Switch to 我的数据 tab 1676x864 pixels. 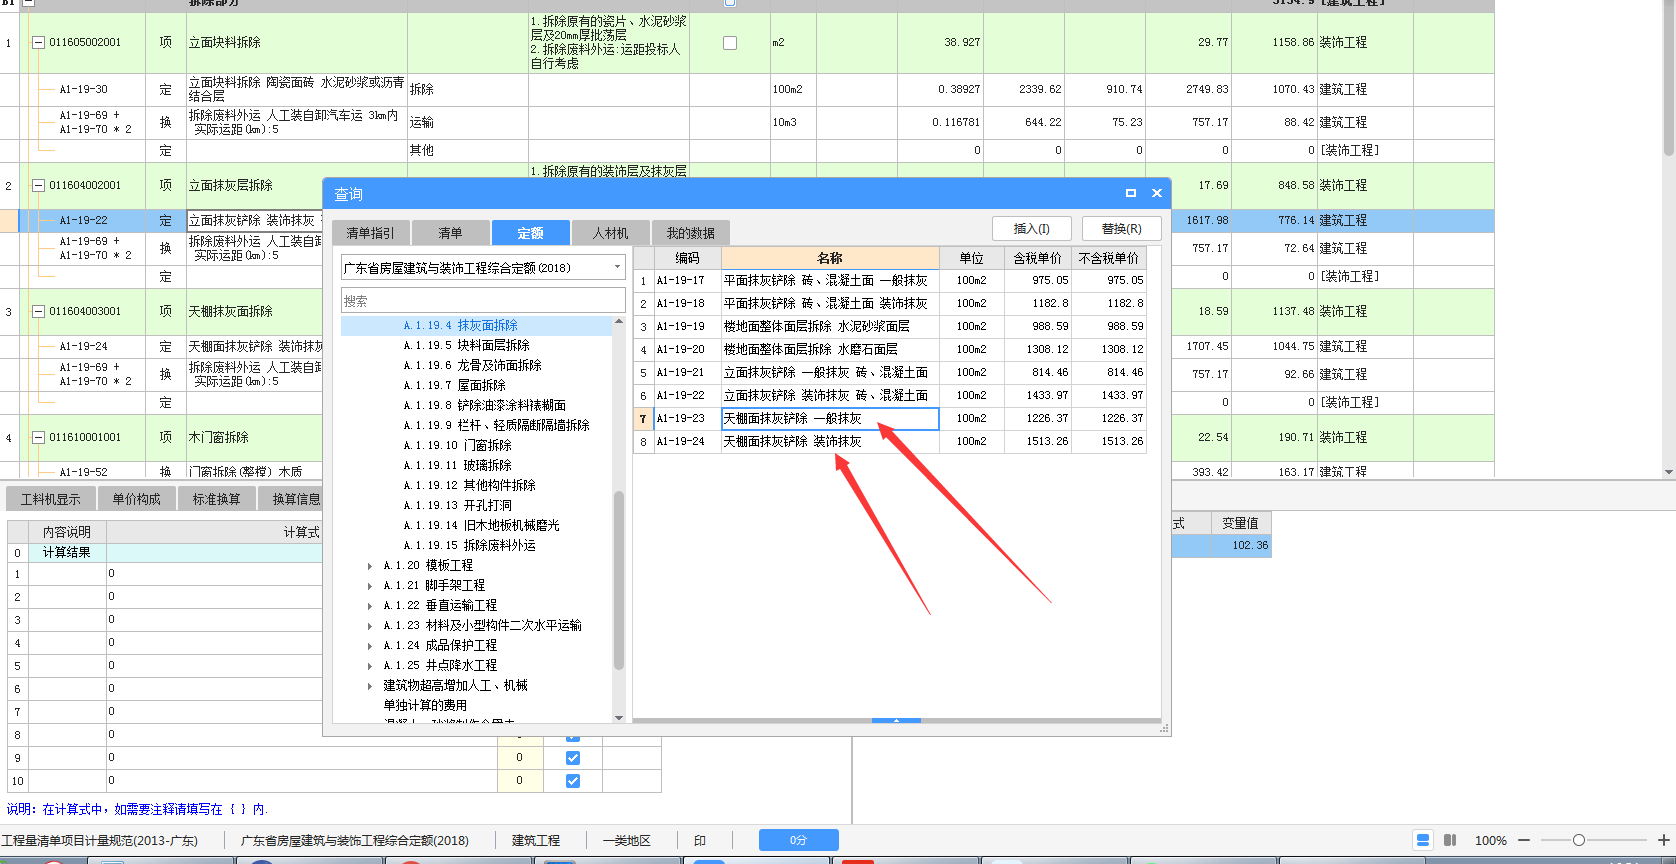pos(690,233)
